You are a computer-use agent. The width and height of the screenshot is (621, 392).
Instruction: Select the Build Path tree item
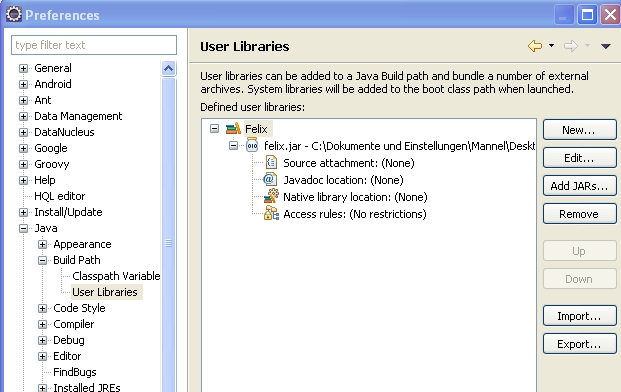pos(77,260)
